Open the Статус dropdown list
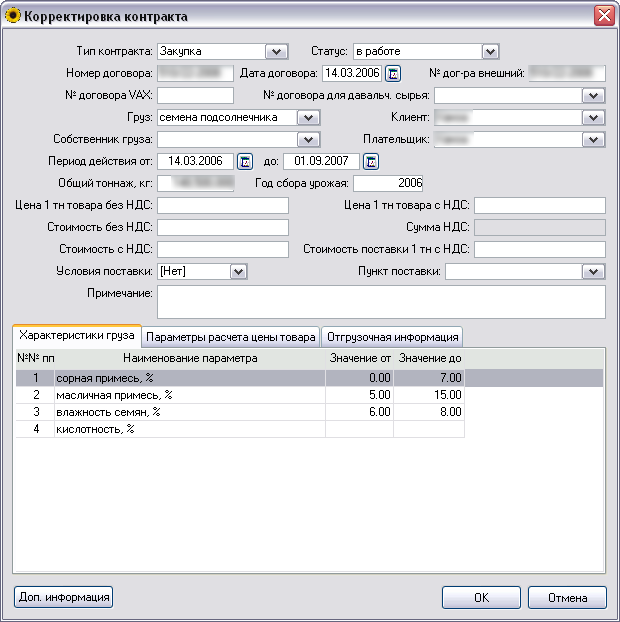 (x=490, y=52)
